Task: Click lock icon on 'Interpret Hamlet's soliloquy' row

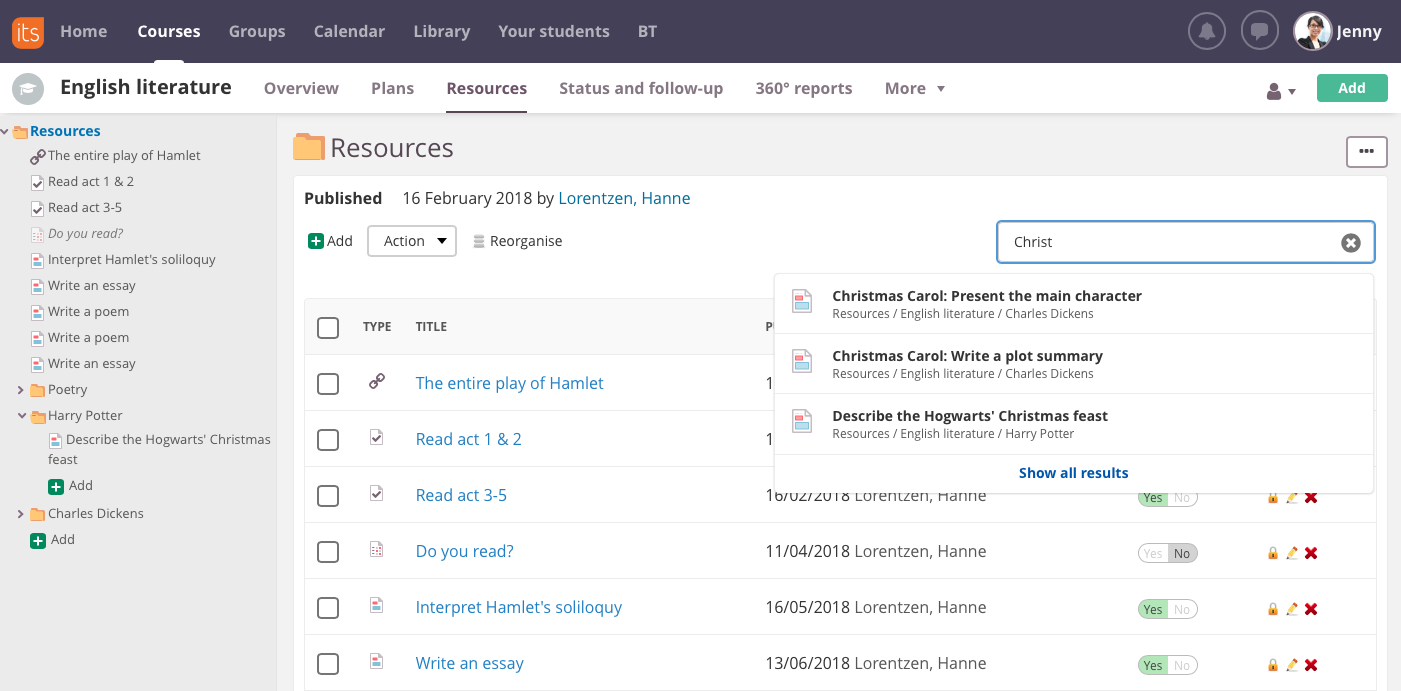Action: click(x=1273, y=609)
